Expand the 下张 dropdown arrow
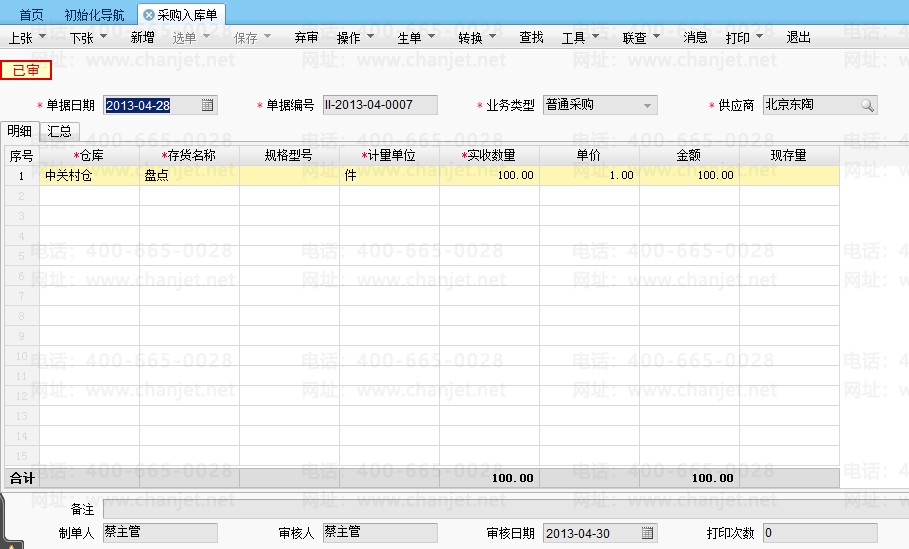909x549 pixels. tap(103, 37)
